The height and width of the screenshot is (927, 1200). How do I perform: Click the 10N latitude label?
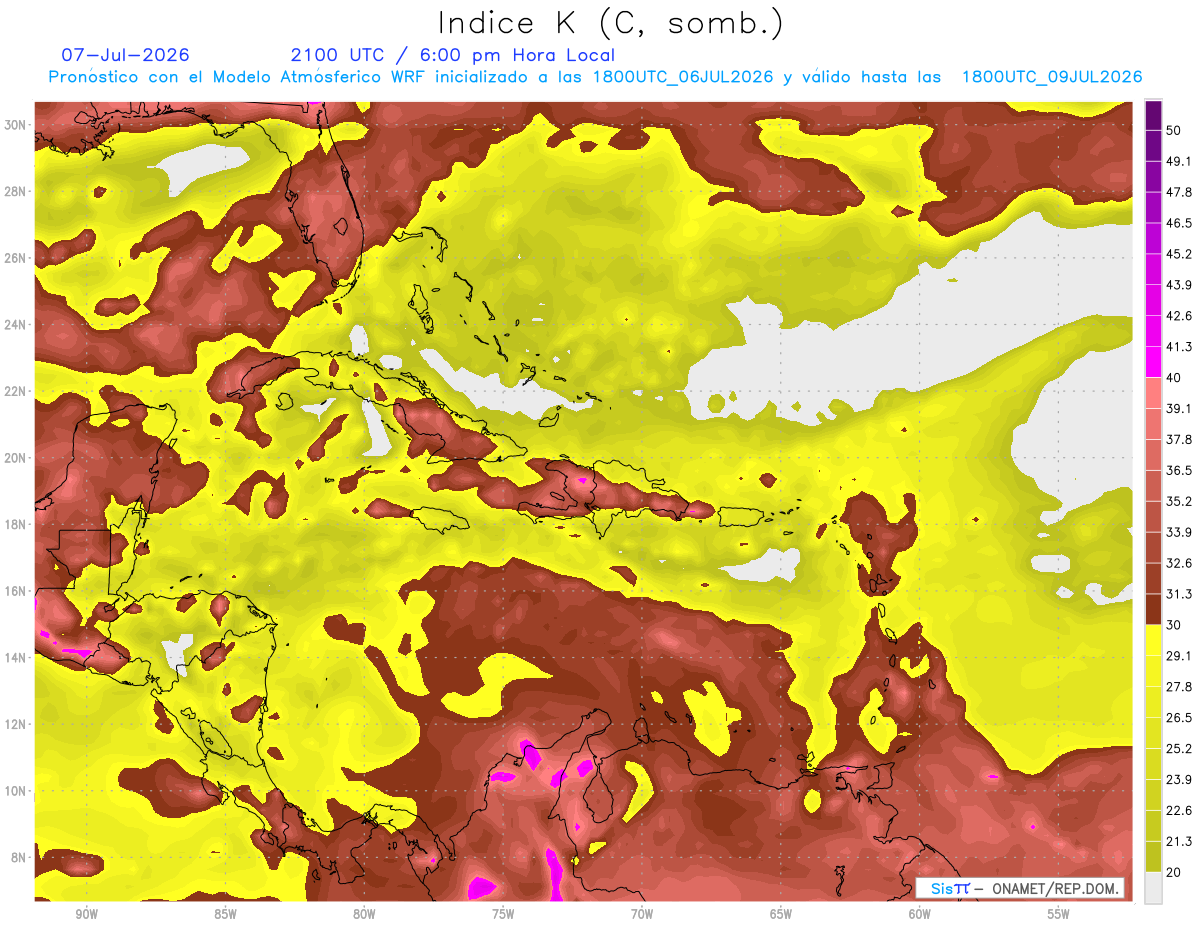pyautogui.click(x=16, y=791)
